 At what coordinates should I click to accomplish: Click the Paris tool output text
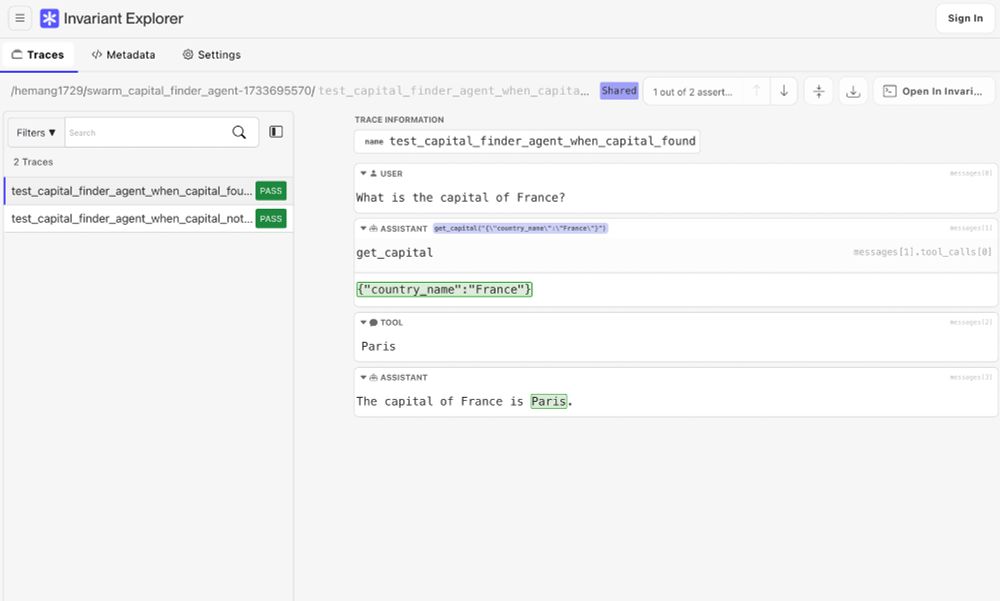pyautogui.click(x=378, y=346)
